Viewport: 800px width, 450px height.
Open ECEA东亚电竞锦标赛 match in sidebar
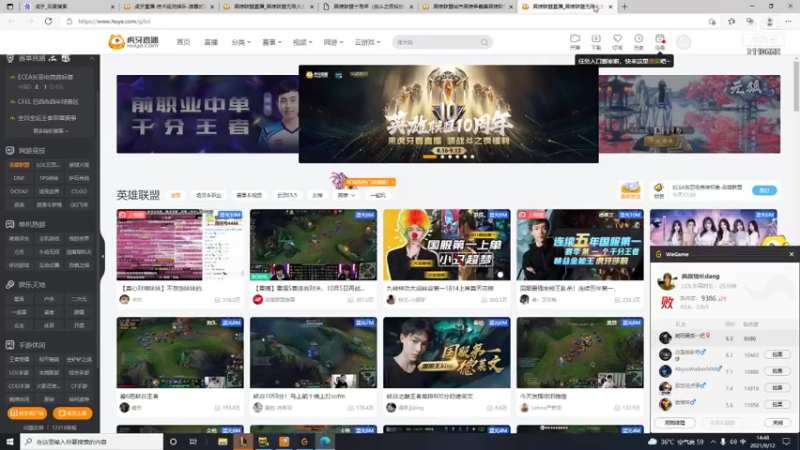[x=45, y=77]
